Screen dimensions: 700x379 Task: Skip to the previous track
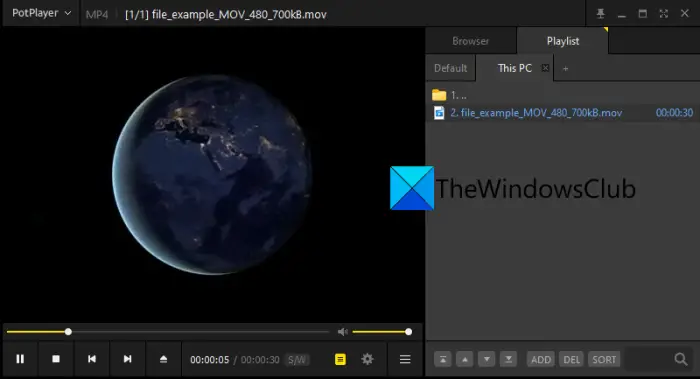[92, 359]
